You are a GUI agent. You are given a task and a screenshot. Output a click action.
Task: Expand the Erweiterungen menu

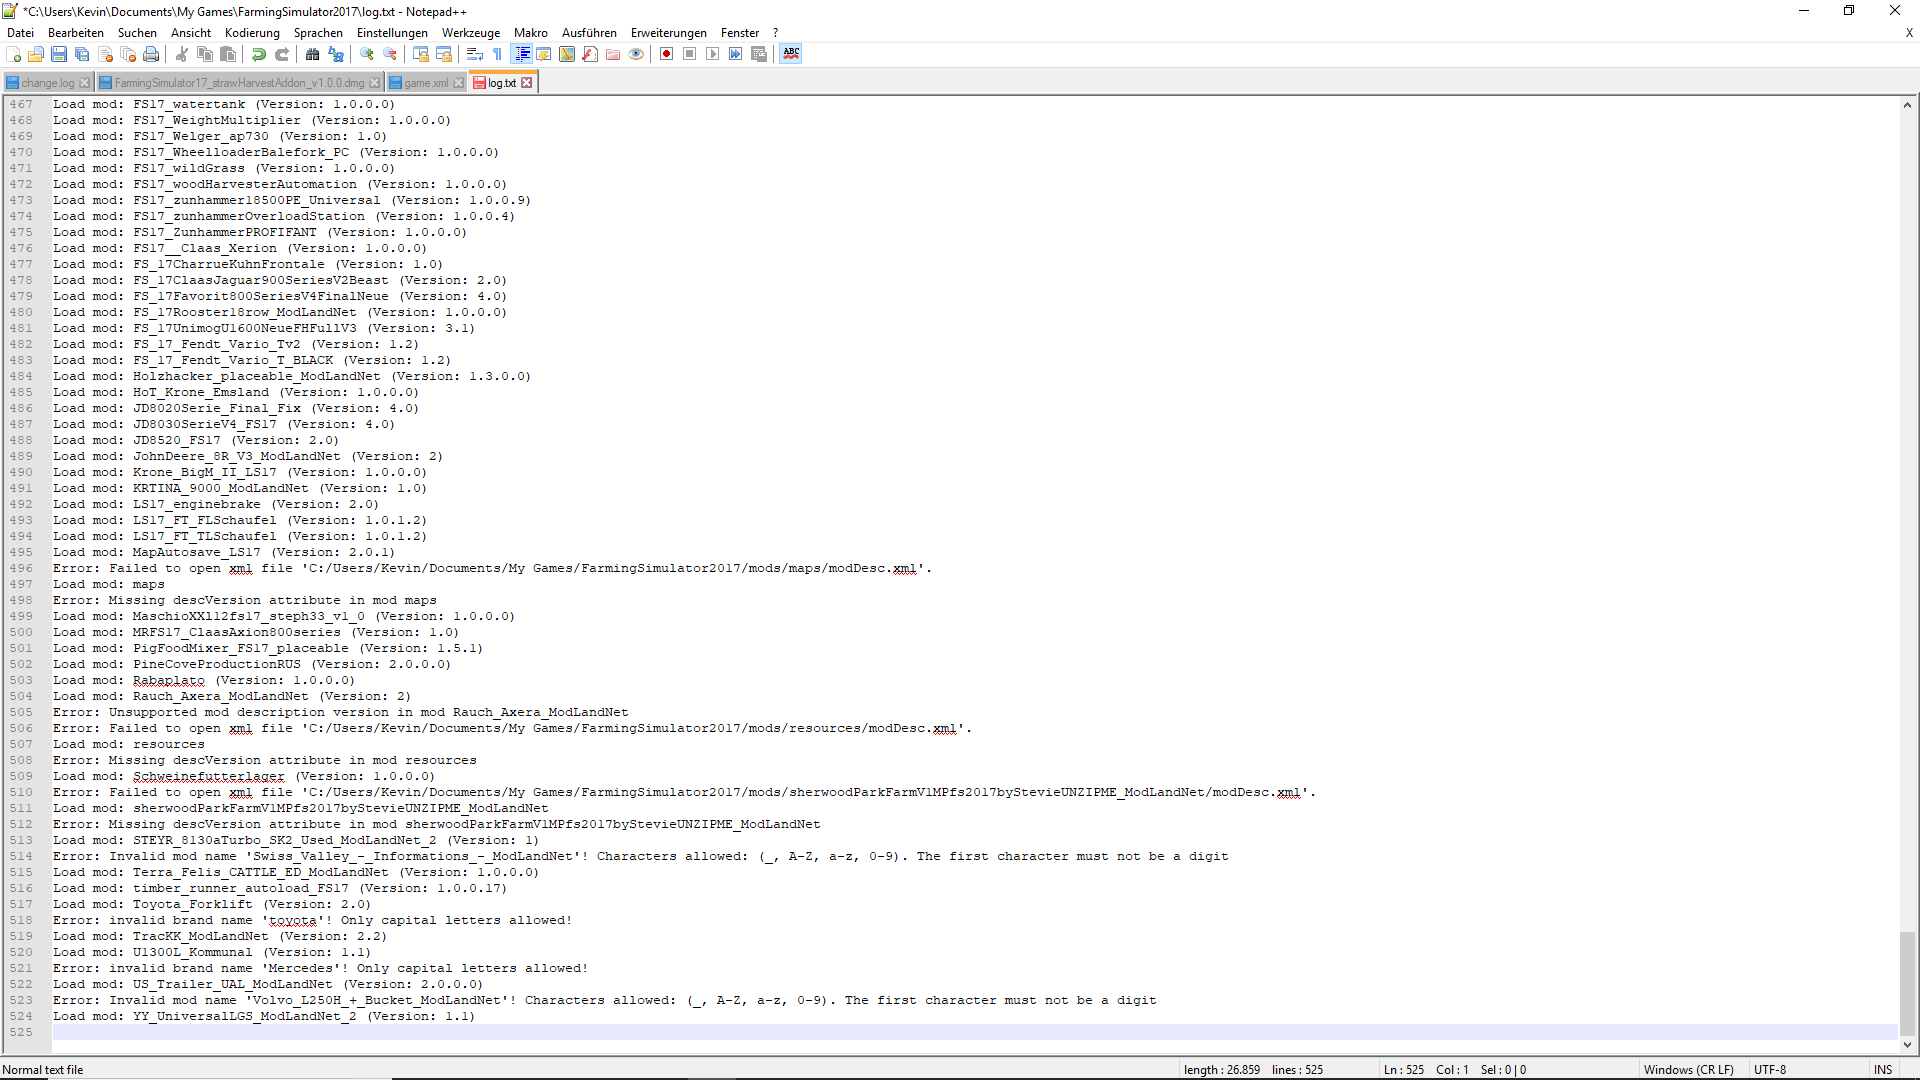[668, 33]
